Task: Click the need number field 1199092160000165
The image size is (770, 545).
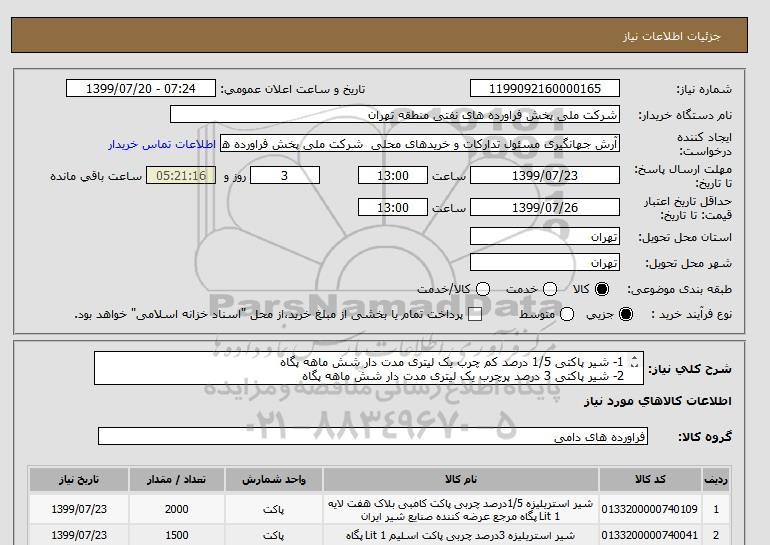Action: 545,88
